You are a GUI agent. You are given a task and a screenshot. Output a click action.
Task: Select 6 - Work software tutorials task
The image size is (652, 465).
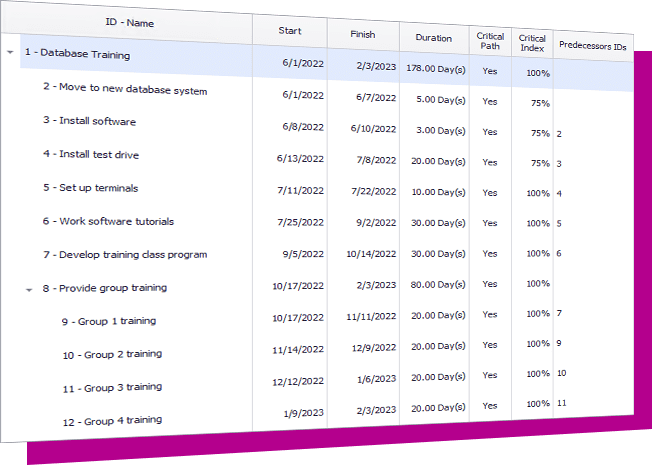108,221
